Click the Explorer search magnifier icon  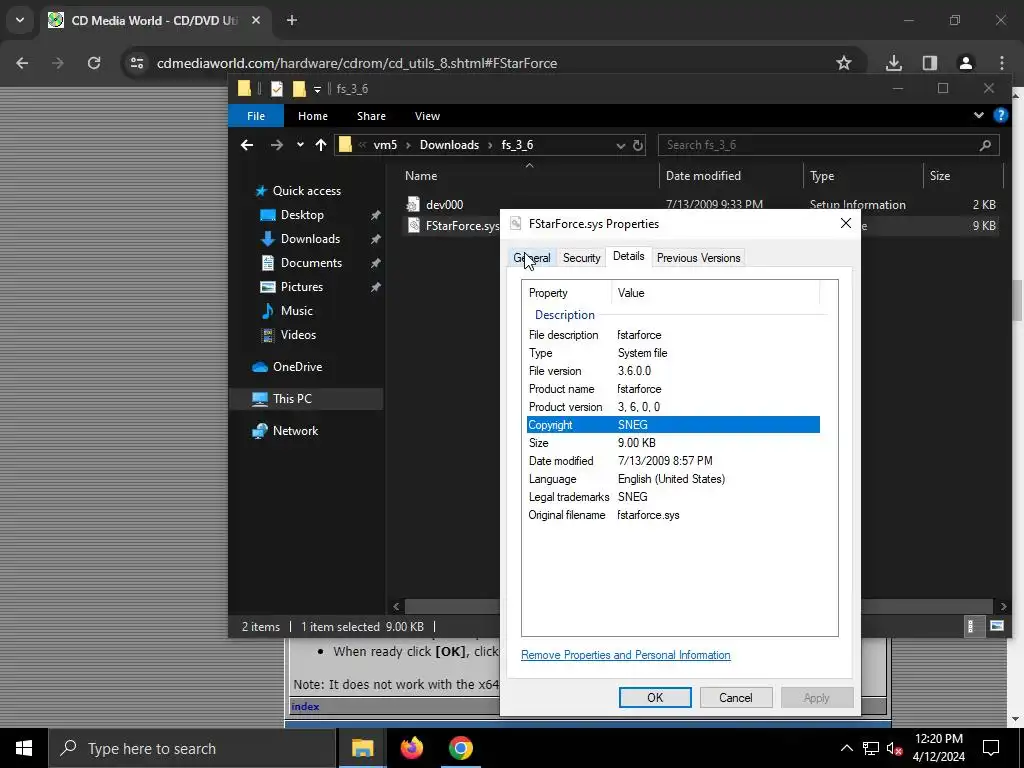[985, 145]
